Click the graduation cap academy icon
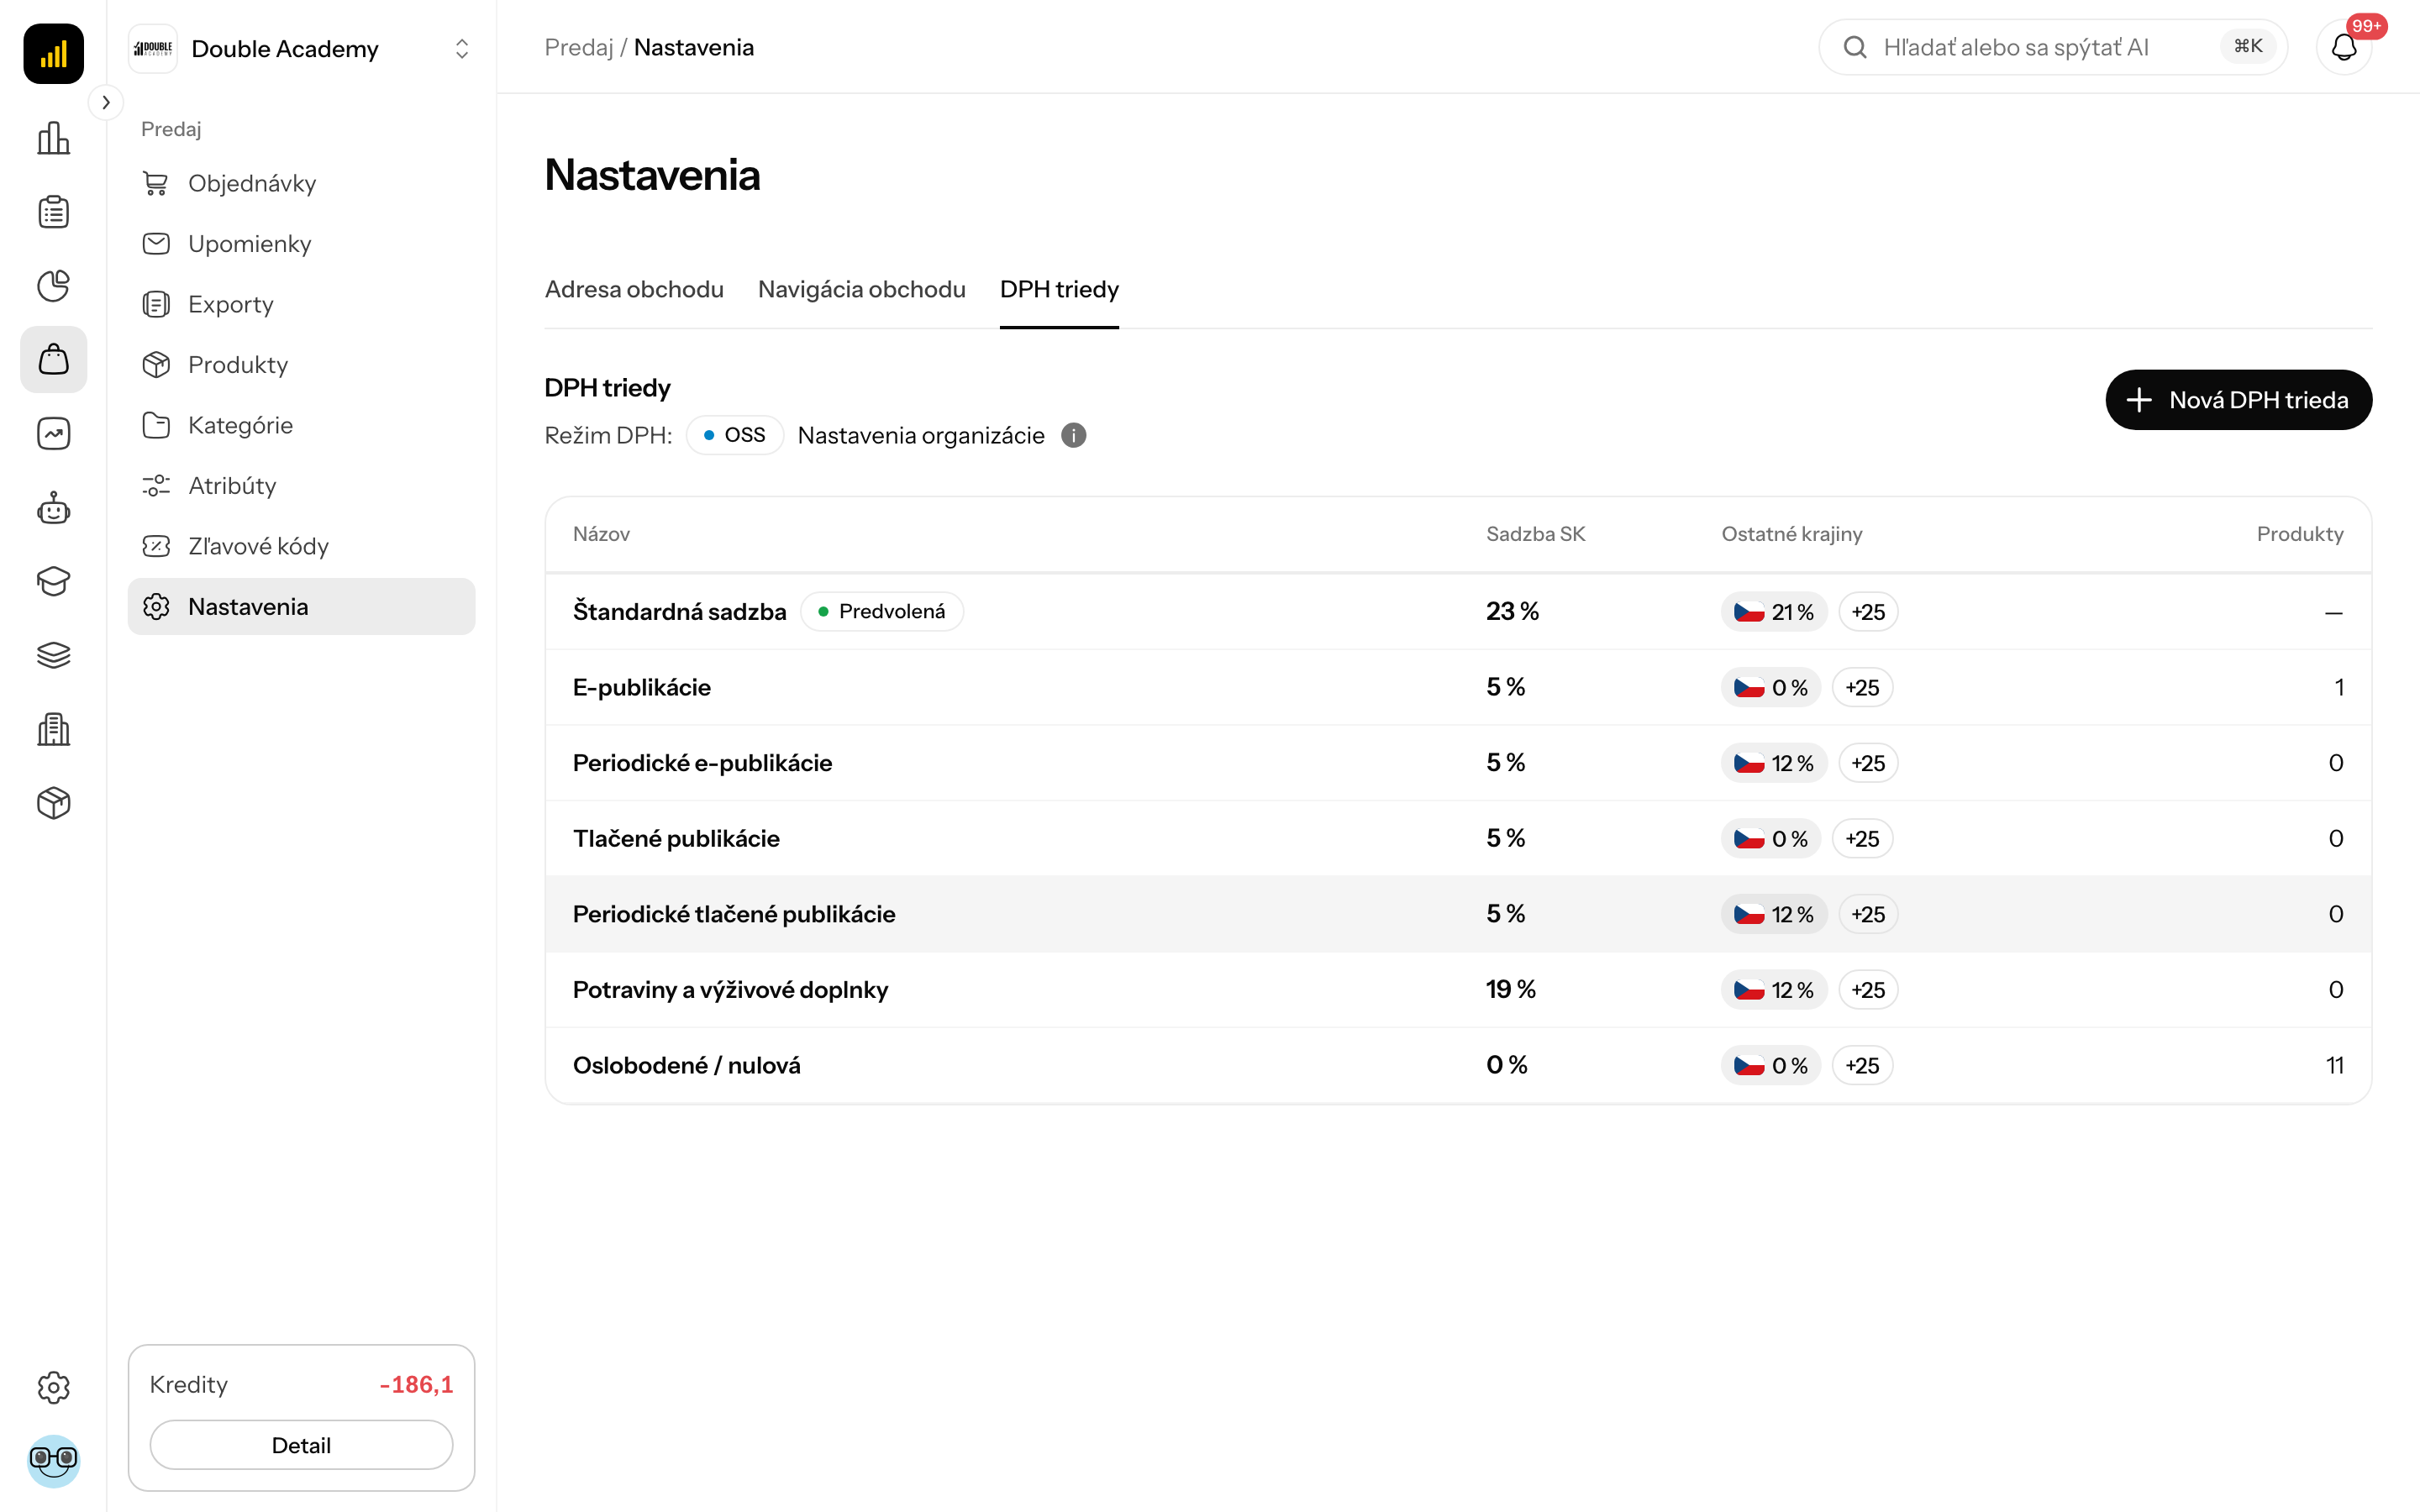The height and width of the screenshot is (1512, 2420). pos(53,581)
